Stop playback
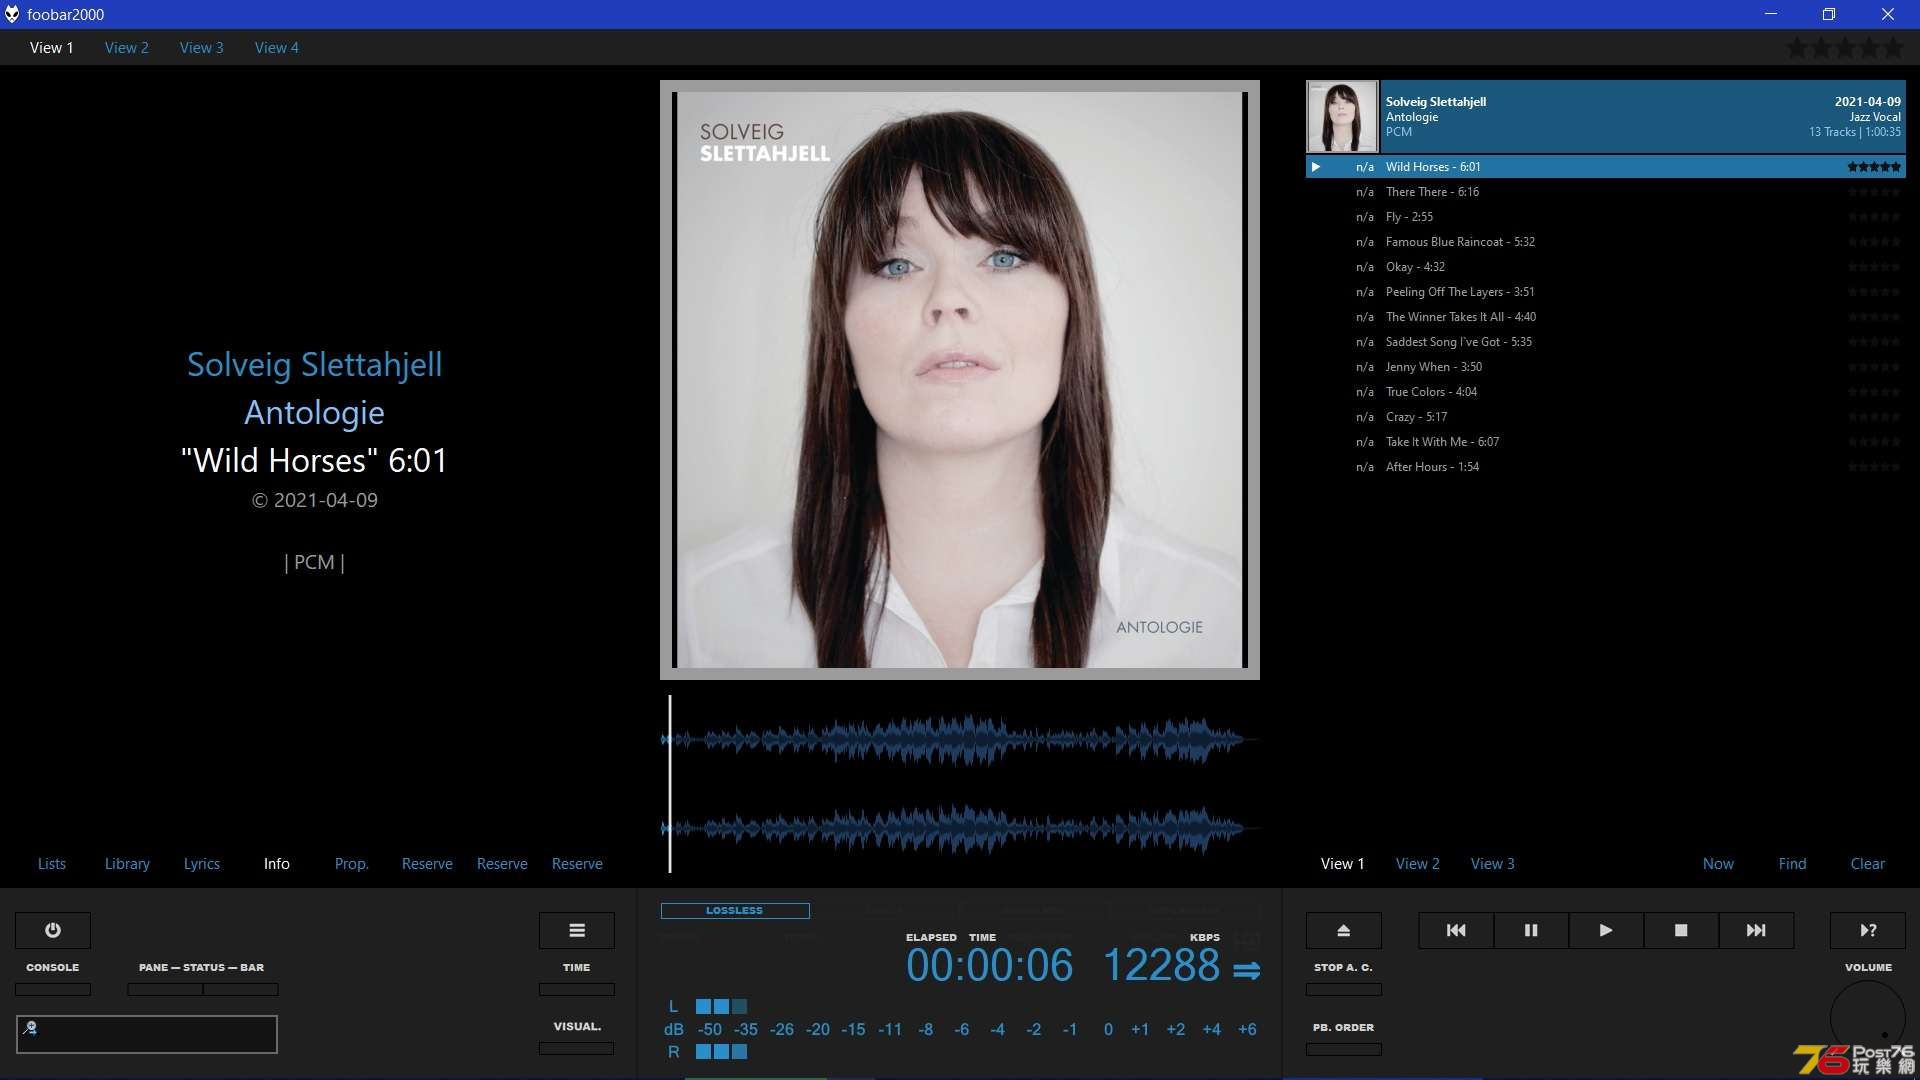Viewport: 1920px width, 1080px height. click(1681, 930)
